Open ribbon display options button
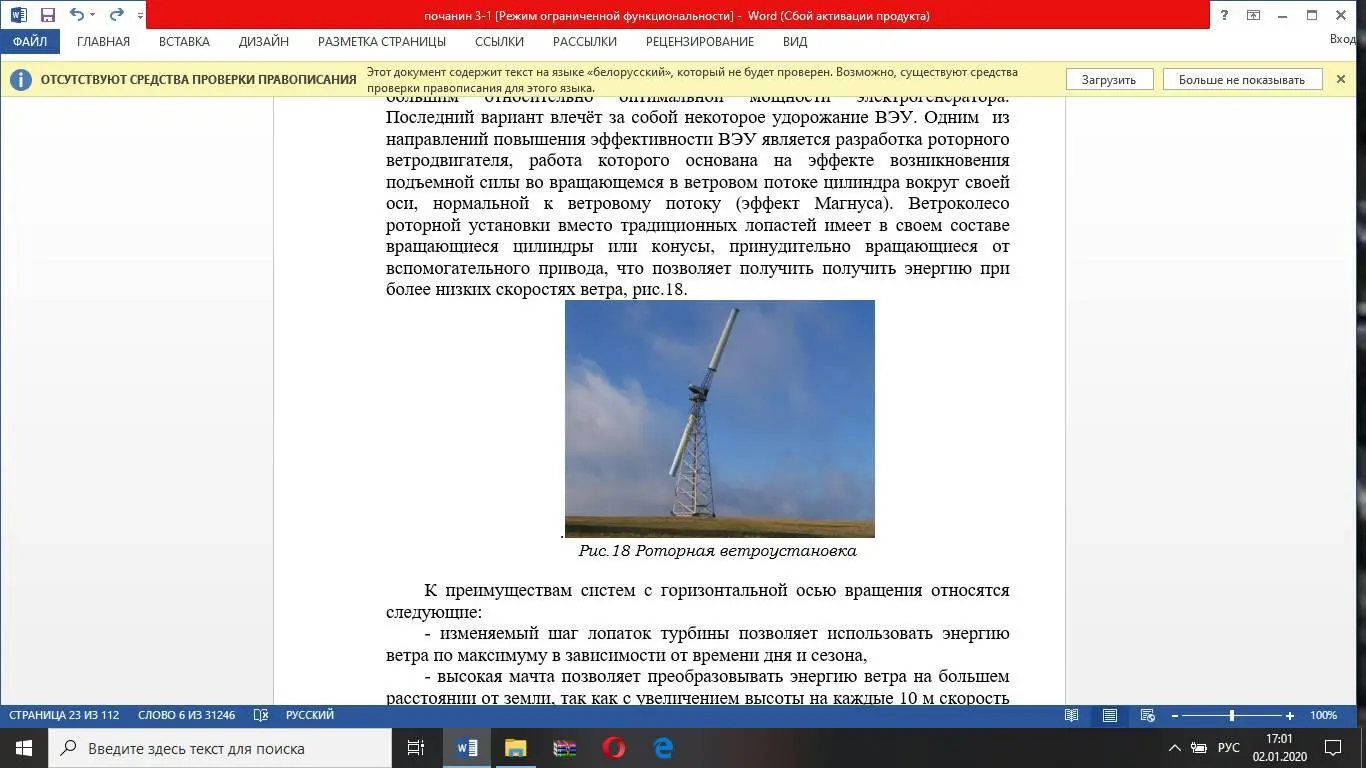Screen dimensions: 1366x768 tap(1253, 15)
